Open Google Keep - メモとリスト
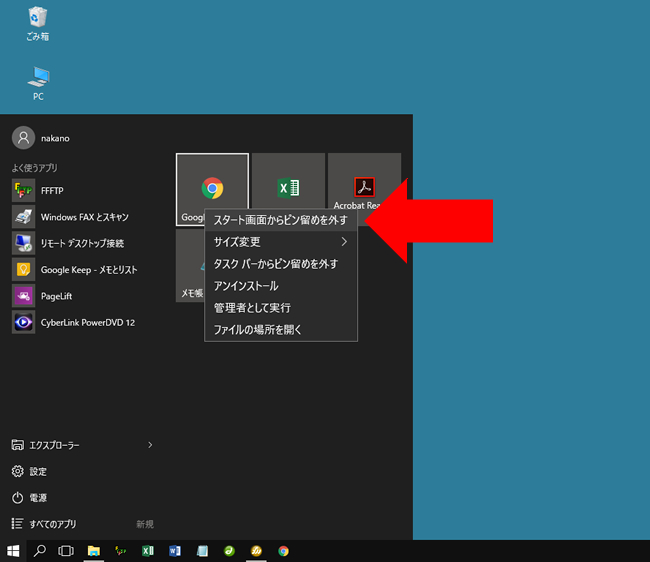The image size is (650, 562). pos(88,269)
